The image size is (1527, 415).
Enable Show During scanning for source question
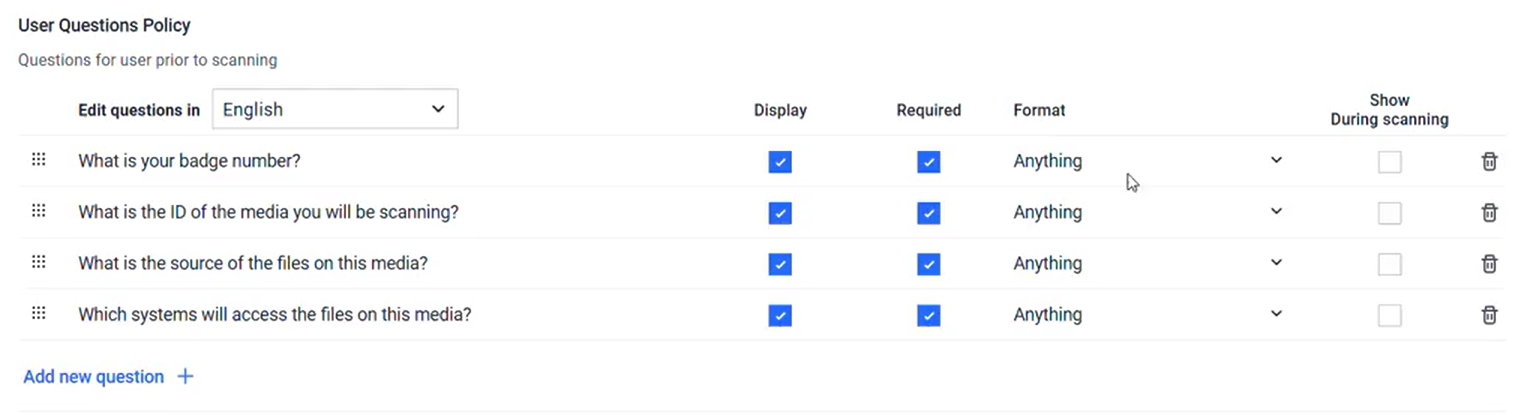(x=1389, y=264)
